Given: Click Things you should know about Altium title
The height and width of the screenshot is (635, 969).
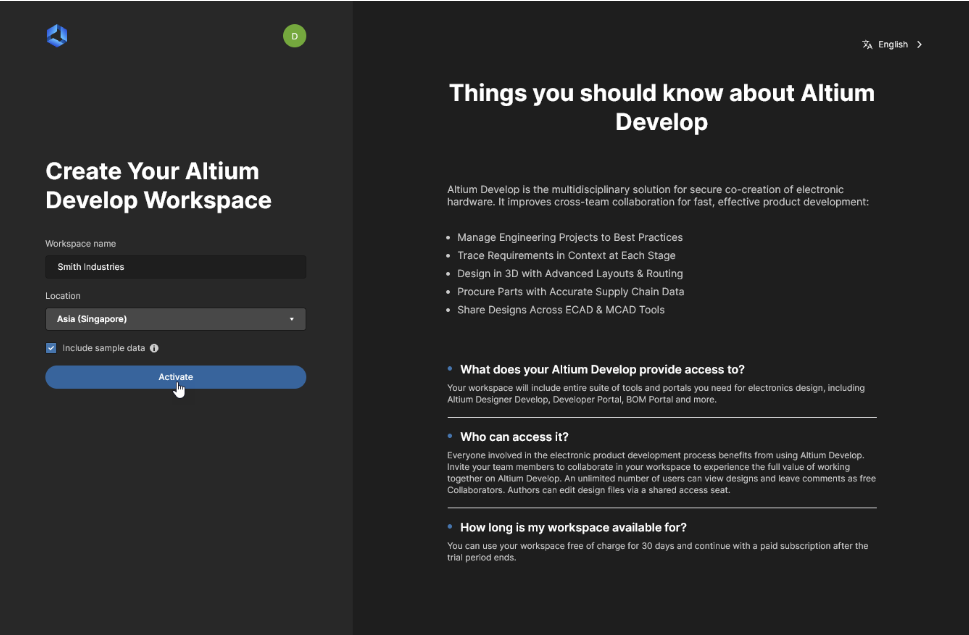Looking at the screenshot, I should pyautogui.click(x=662, y=107).
